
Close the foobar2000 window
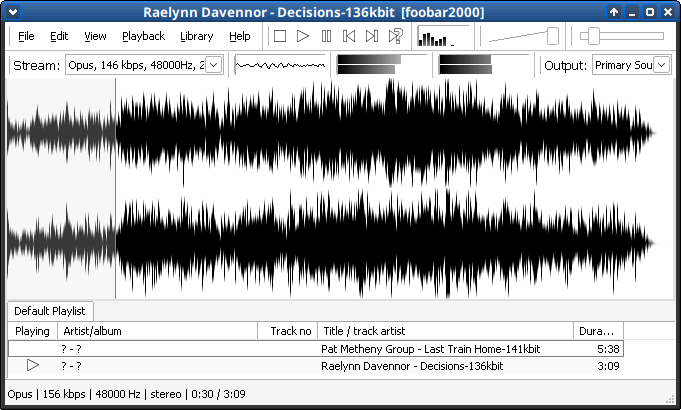pos(668,12)
